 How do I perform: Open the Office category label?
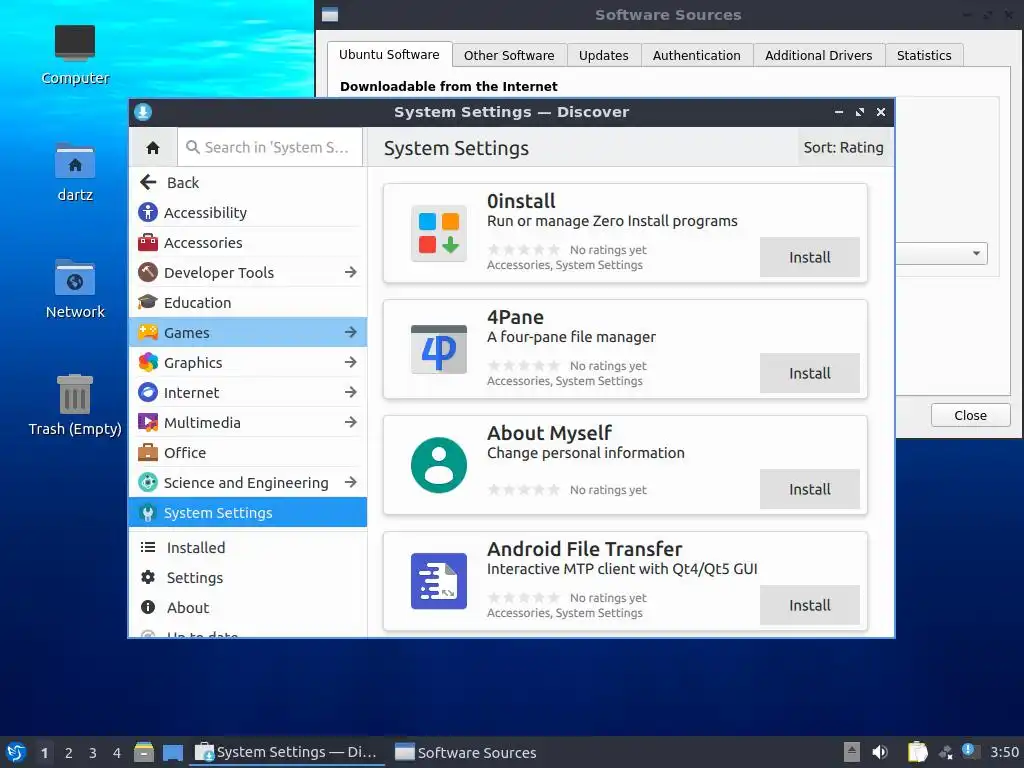pyautogui.click(x=185, y=453)
